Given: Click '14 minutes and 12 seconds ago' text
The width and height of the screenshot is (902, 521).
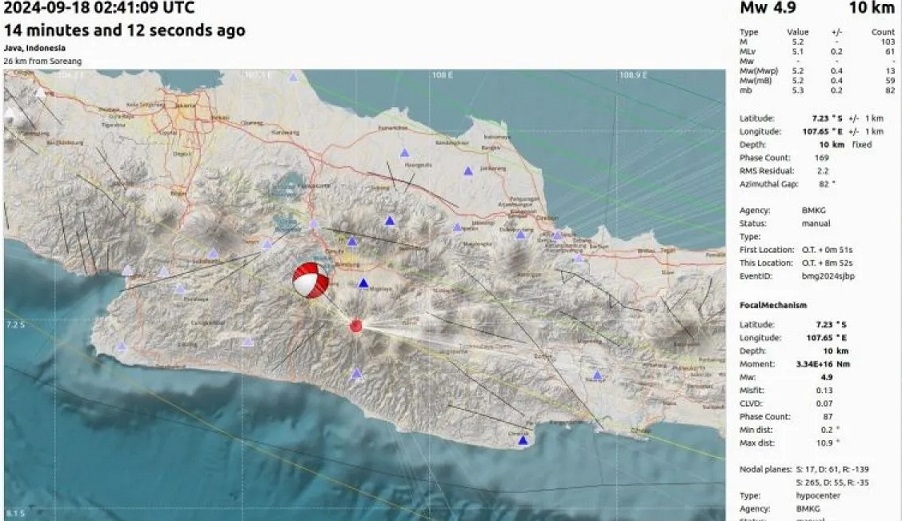Looking at the screenshot, I should tap(124, 30).
